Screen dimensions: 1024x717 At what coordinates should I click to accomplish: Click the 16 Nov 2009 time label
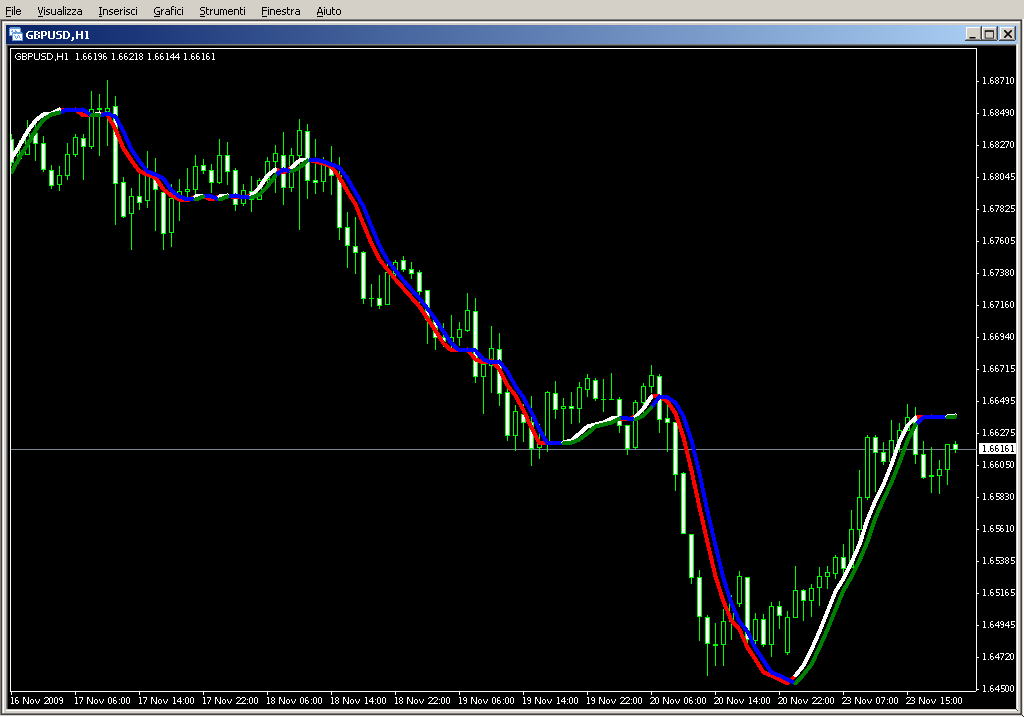(37, 701)
